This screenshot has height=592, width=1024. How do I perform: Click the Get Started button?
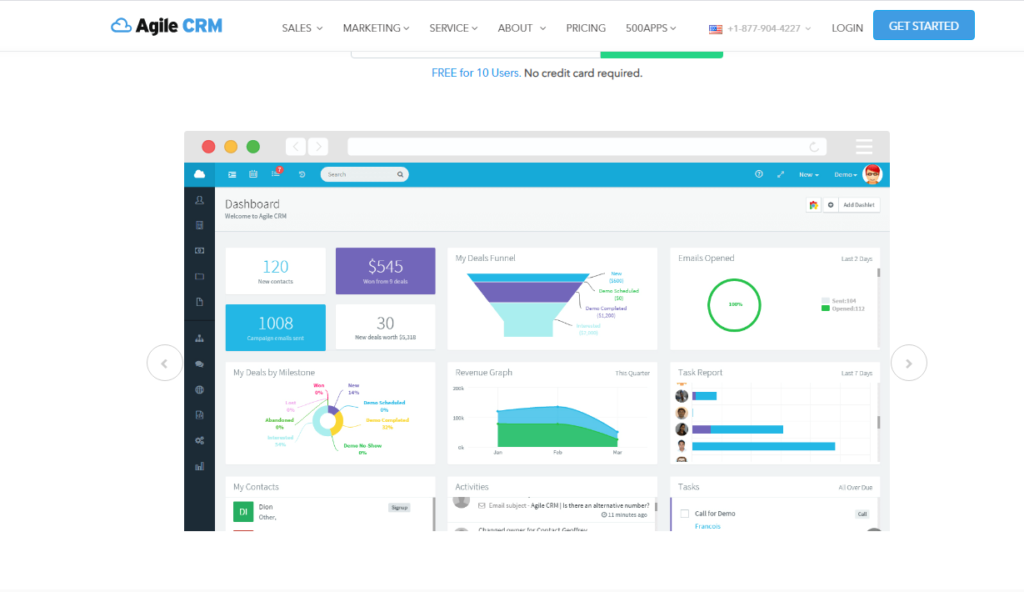coord(923,25)
